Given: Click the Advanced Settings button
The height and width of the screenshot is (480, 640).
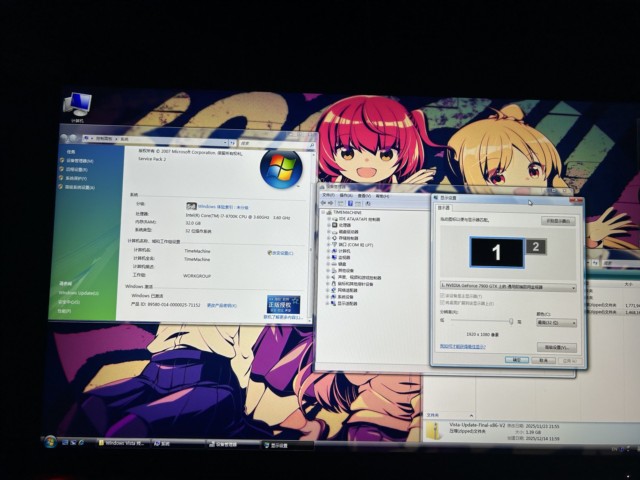Looking at the screenshot, I should point(555,347).
